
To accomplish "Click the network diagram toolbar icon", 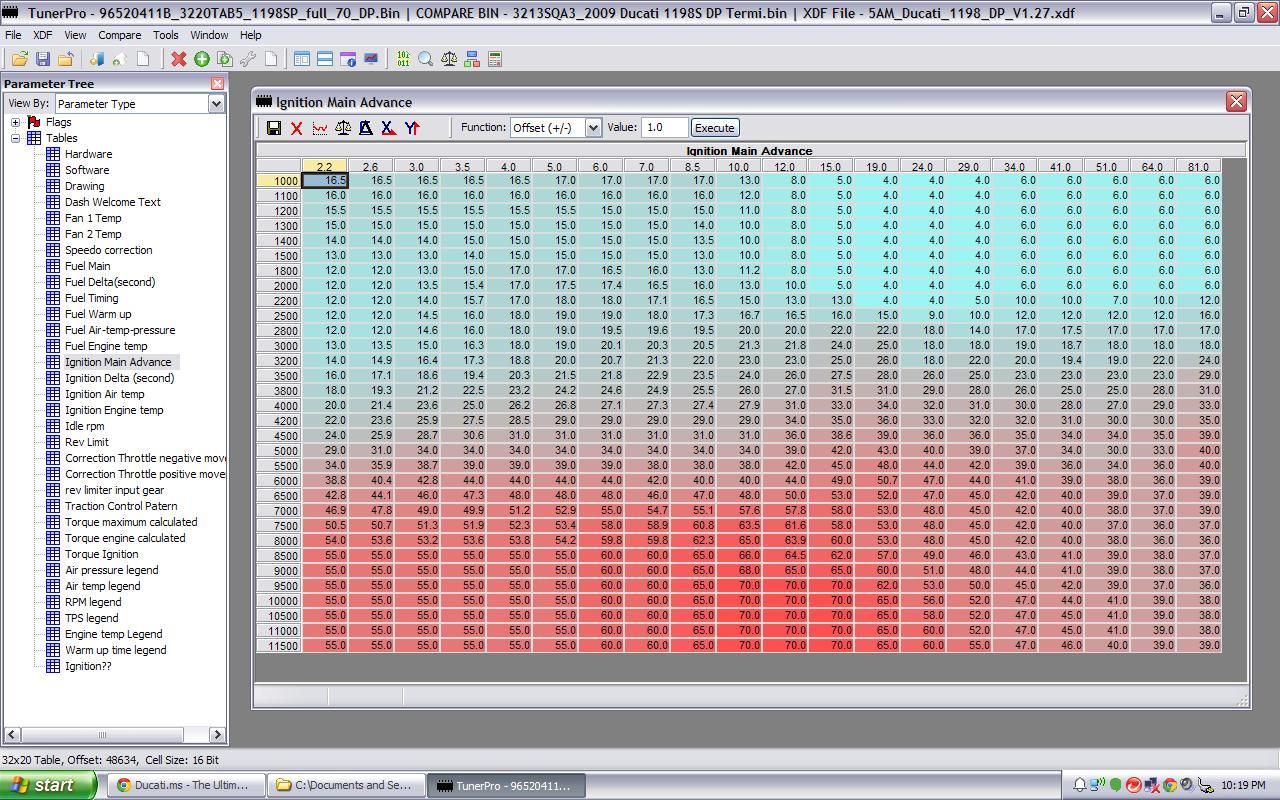I will pyautogui.click(x=472, y=59).
